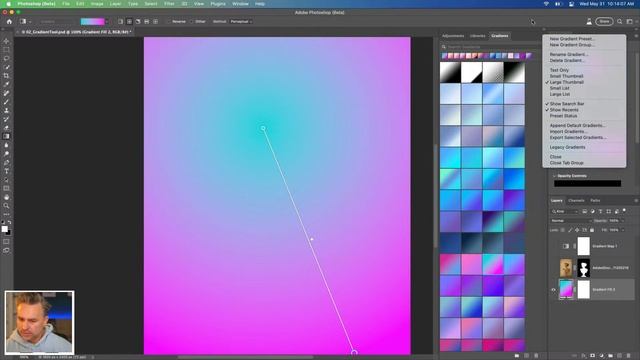This screenshot has width=640, height=360.
Task: Click the create new layer icon
Action: coord(620,356)
